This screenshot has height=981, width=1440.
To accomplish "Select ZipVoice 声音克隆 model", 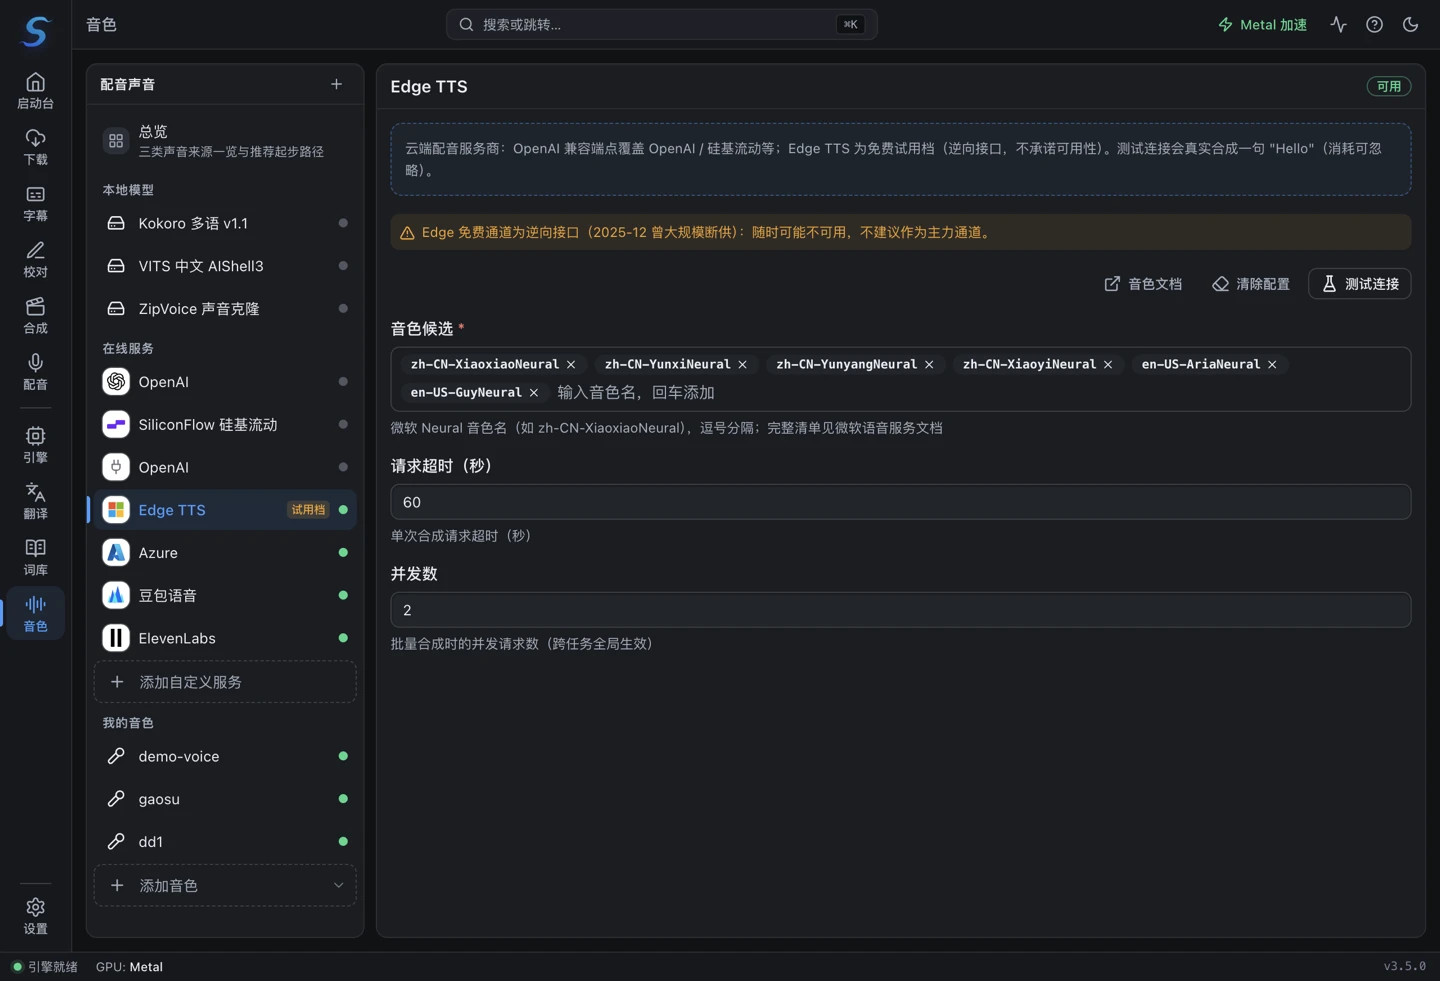I will point(225,308).
